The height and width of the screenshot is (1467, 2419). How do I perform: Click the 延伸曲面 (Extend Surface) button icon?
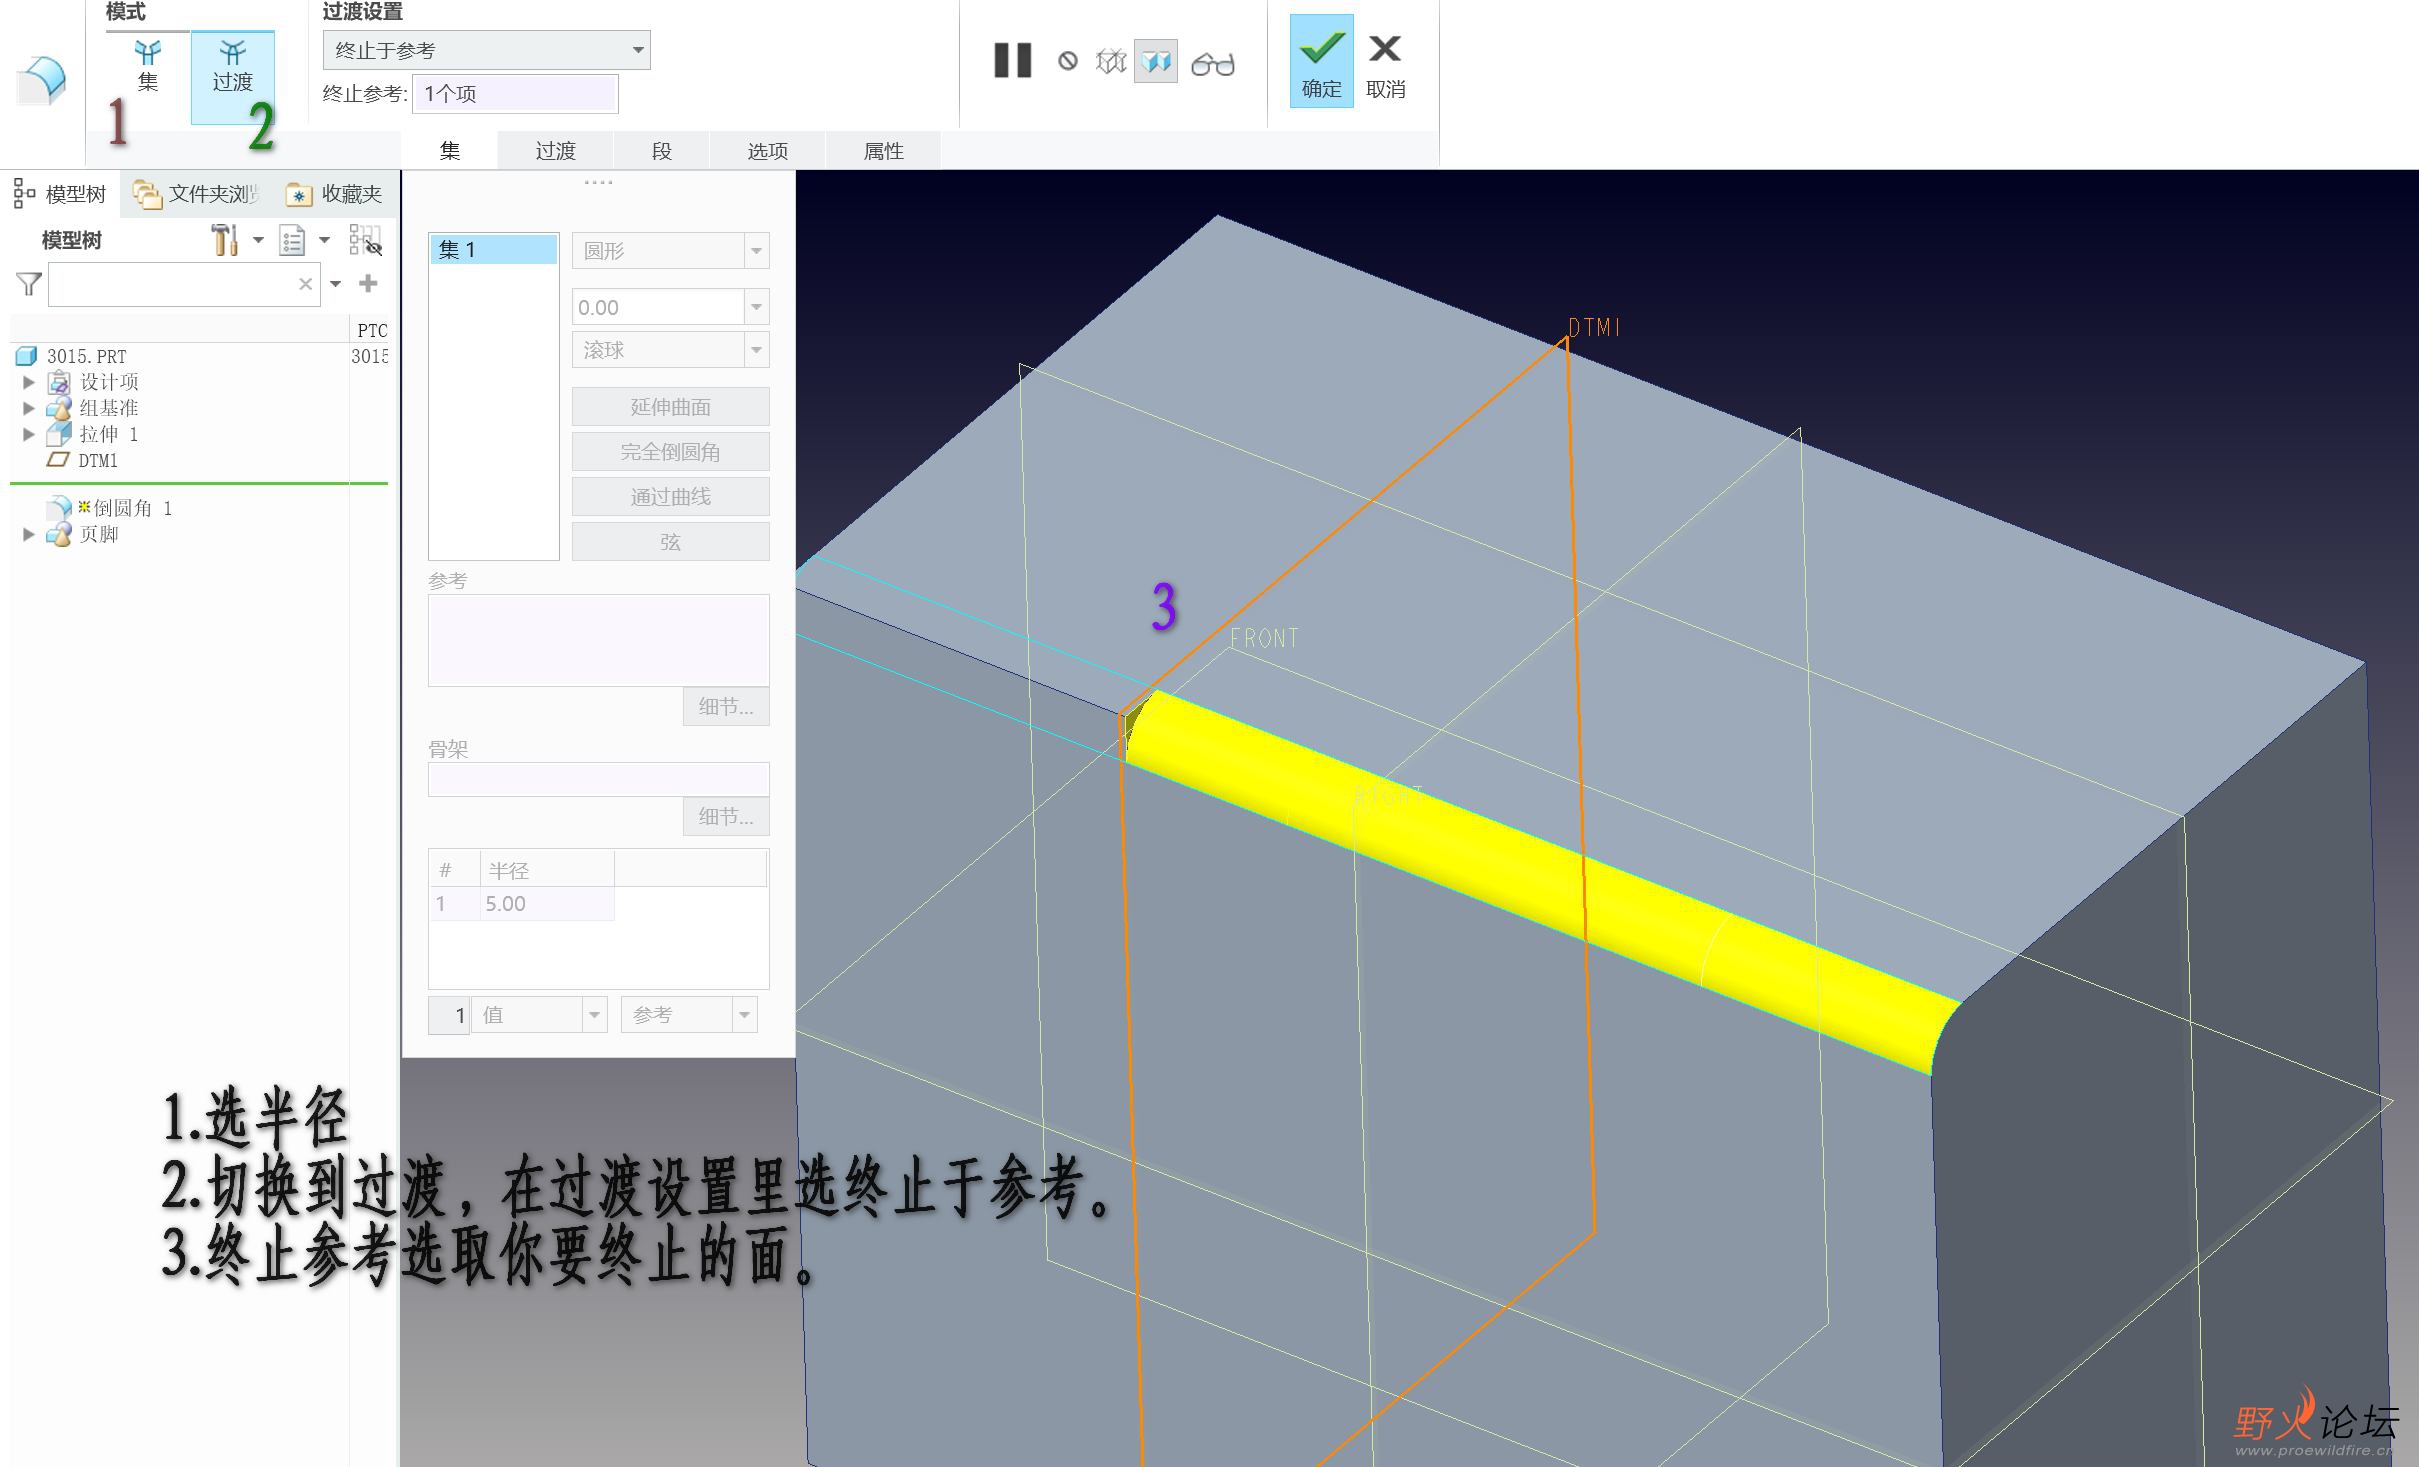[x=670, y=406]
